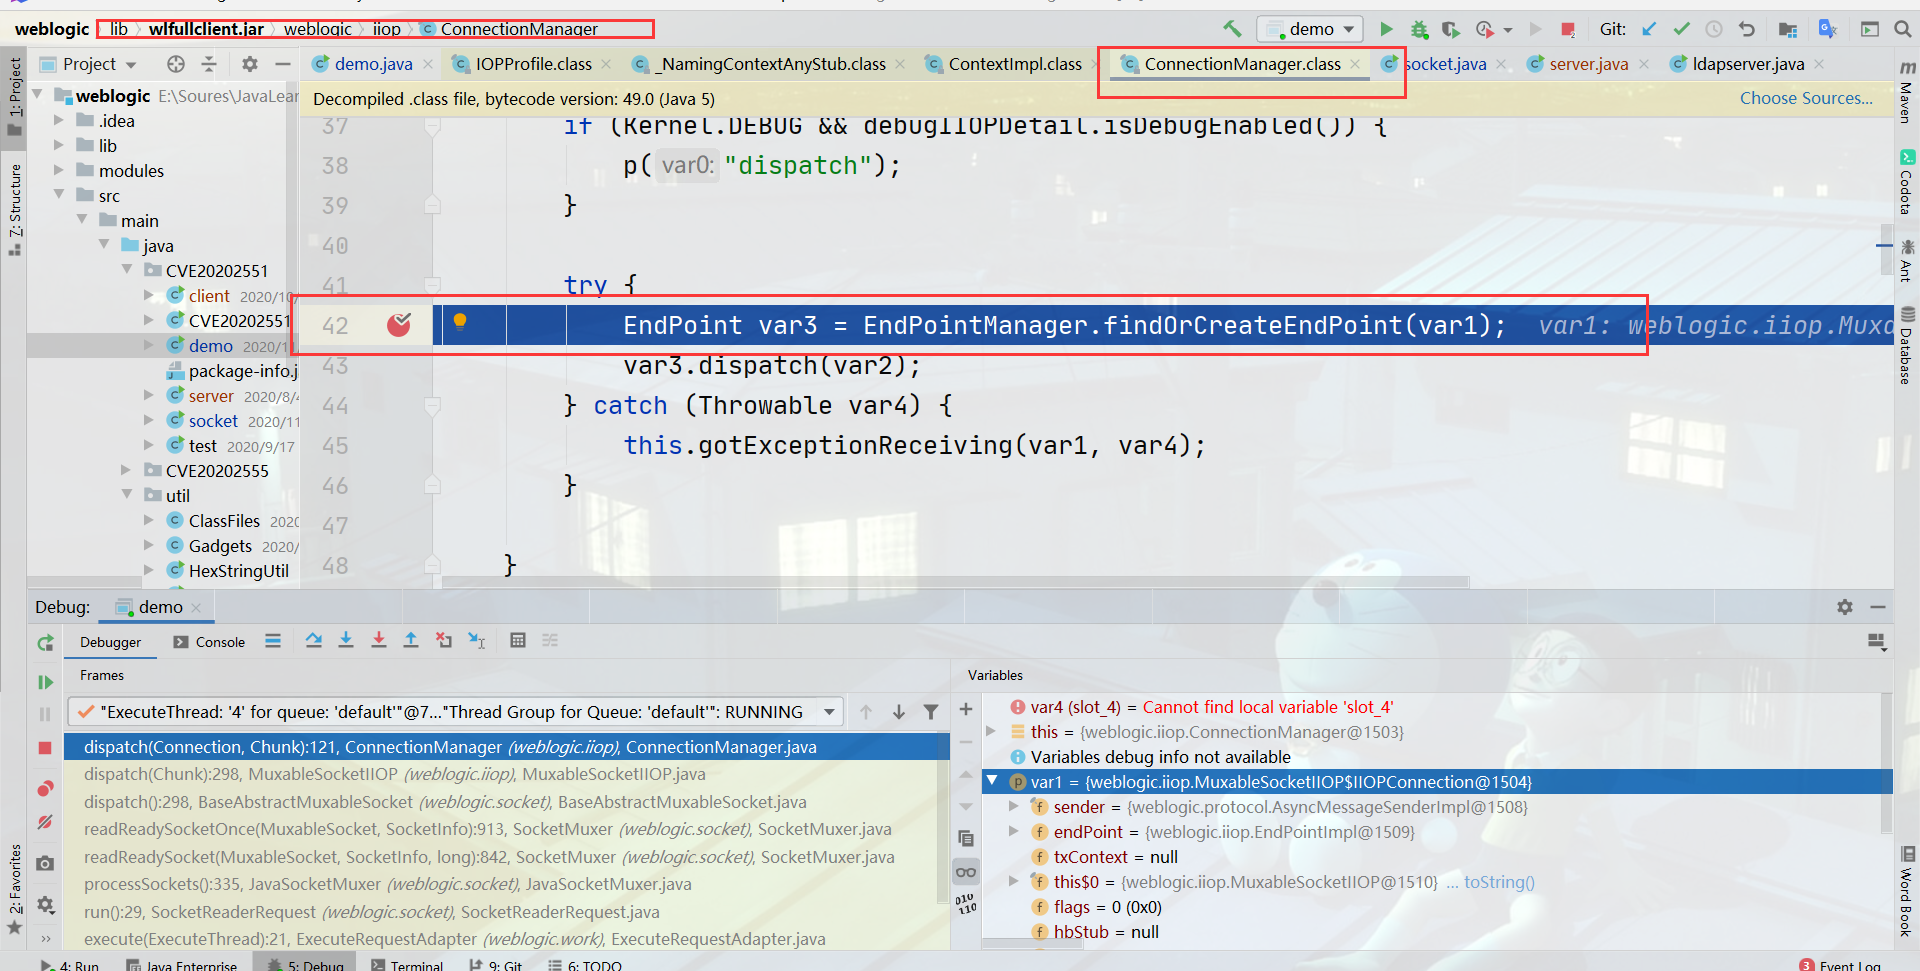
Task: Collapse the util folder
Action: click(126, 495)
